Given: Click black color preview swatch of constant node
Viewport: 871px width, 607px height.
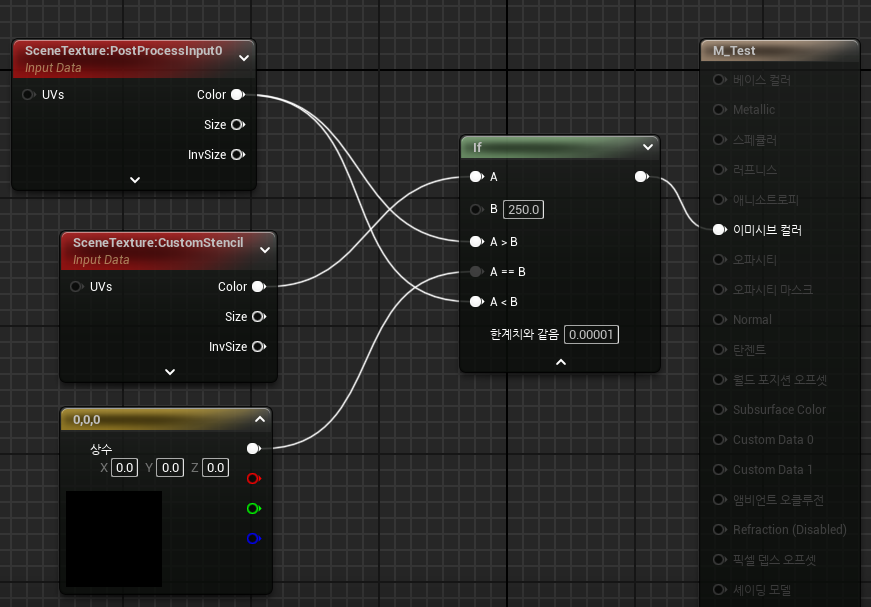Looking at the screenshot, I should click(x=114, y=539).
